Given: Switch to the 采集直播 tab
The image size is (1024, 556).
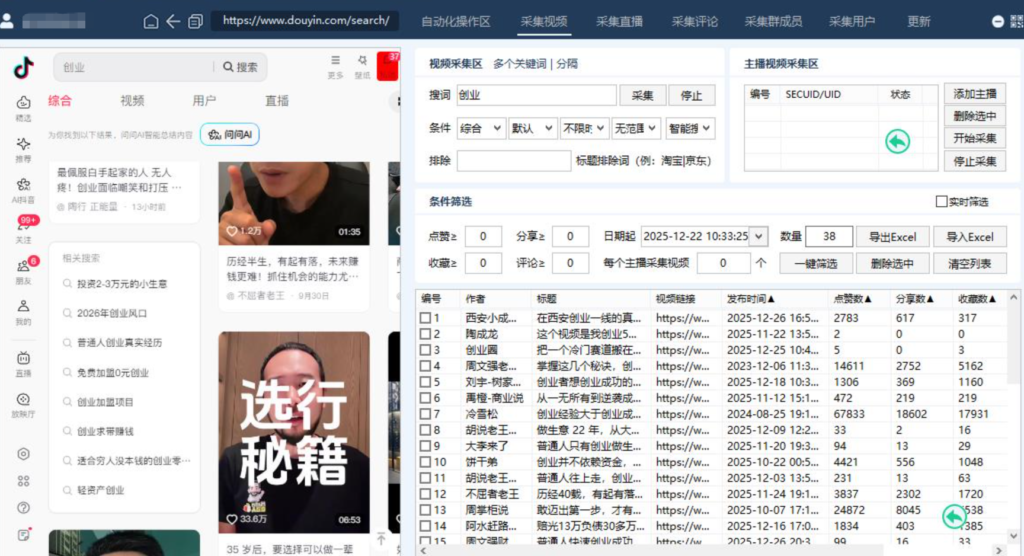Looking at the screenshot, I should click(619, 21).
